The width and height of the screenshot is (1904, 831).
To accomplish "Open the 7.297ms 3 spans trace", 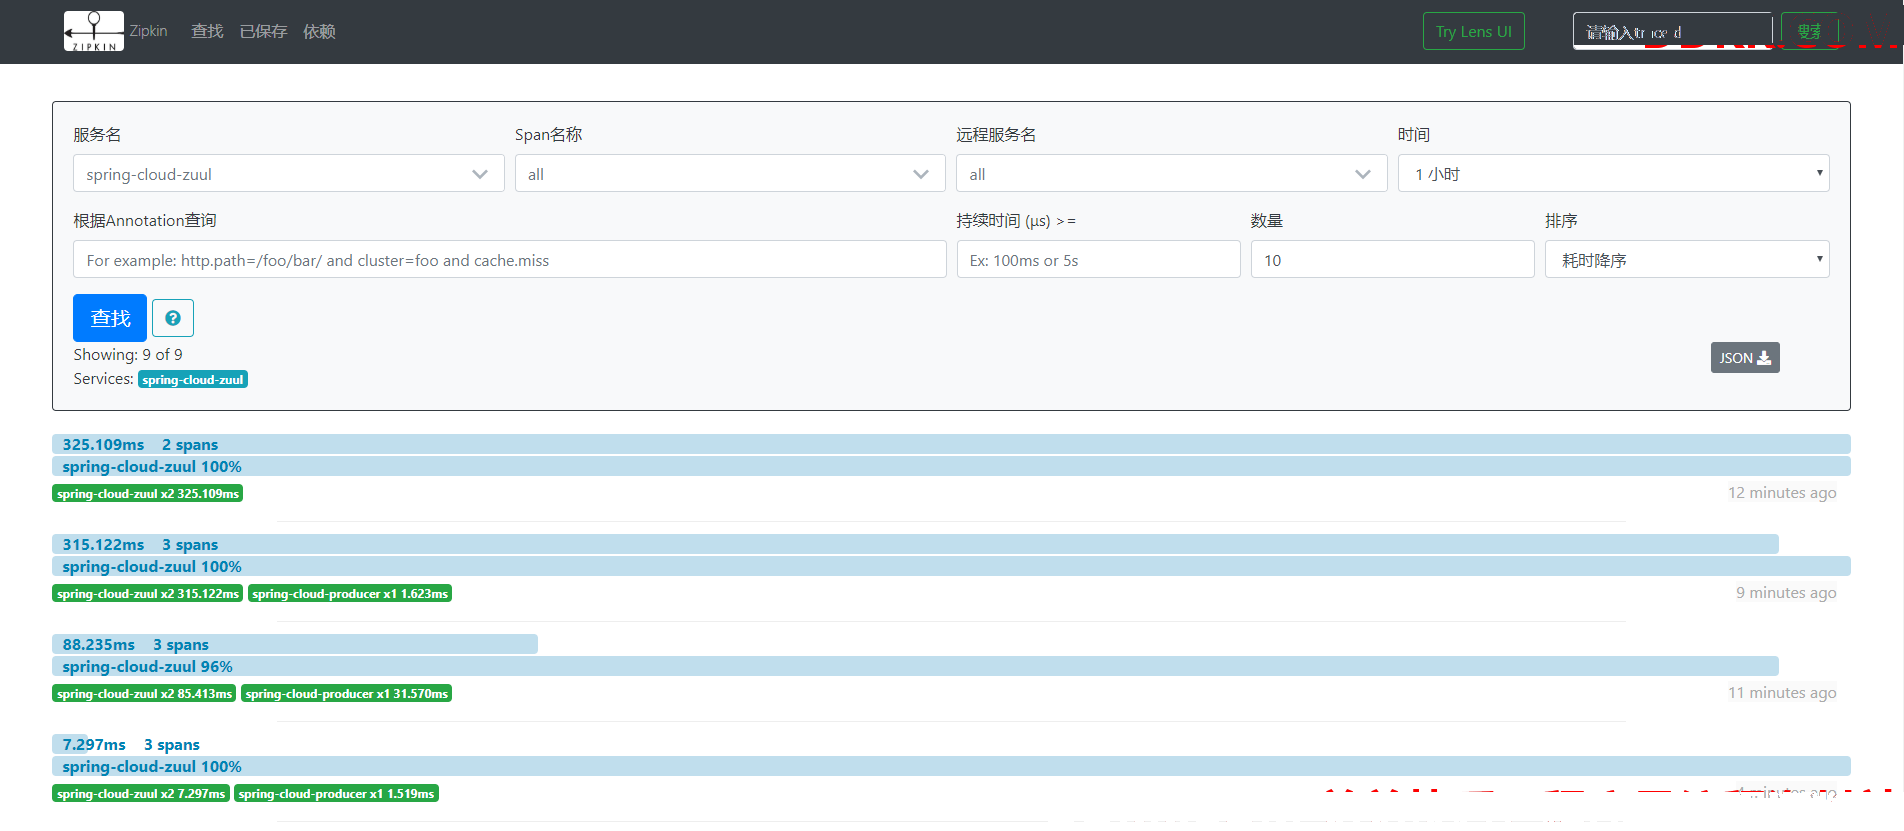I will point(126,744).
